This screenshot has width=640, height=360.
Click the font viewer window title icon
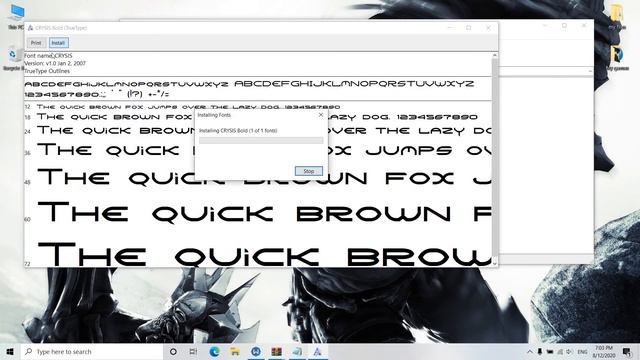click(x=30, y=28)
